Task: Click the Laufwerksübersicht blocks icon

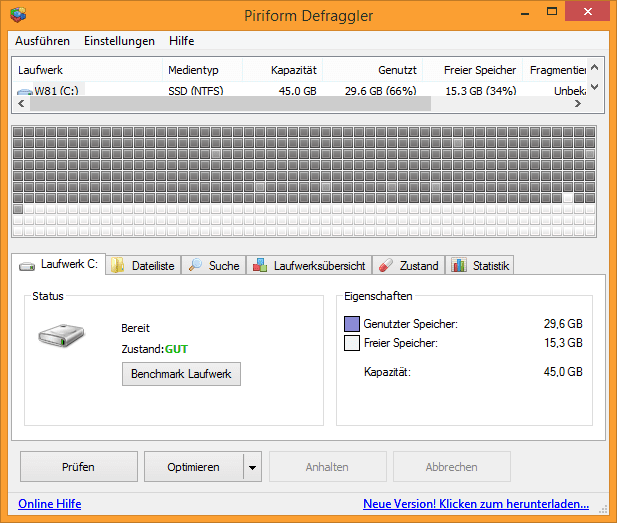Action: point(260,265)
